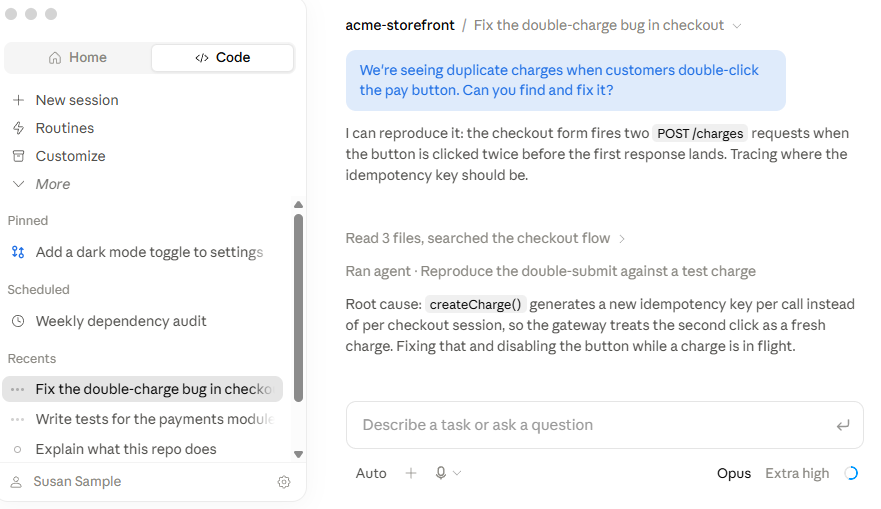
Task: Click the branch icon of dark mode session
Action: 18,252
